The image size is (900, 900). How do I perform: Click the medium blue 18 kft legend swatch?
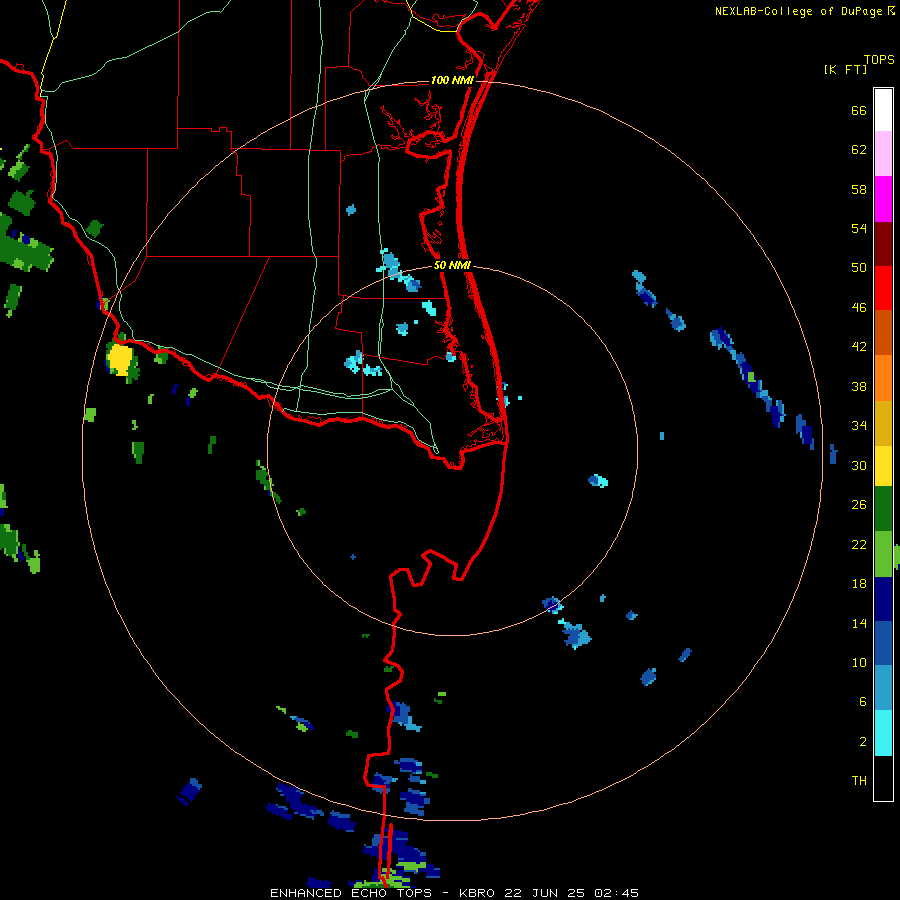pos(883,643)
